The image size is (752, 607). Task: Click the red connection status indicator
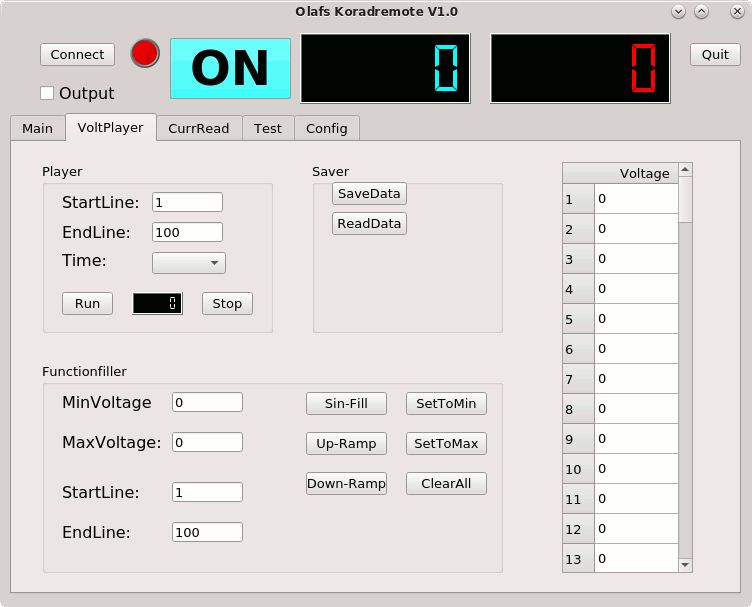[145, 53]
